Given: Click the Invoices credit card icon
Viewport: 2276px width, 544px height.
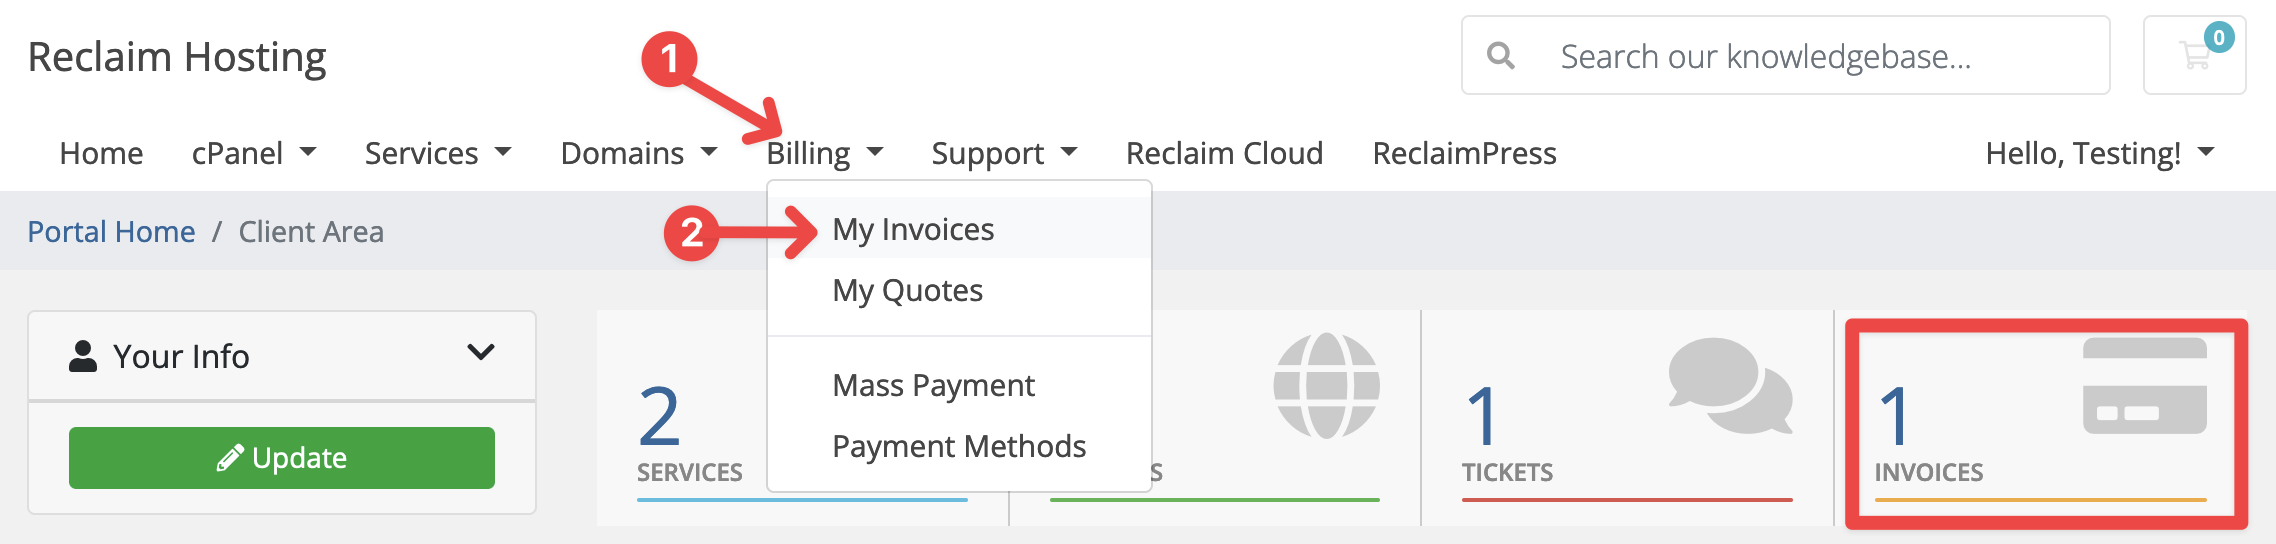Looking at the screenshot, I should [2144, 385].
